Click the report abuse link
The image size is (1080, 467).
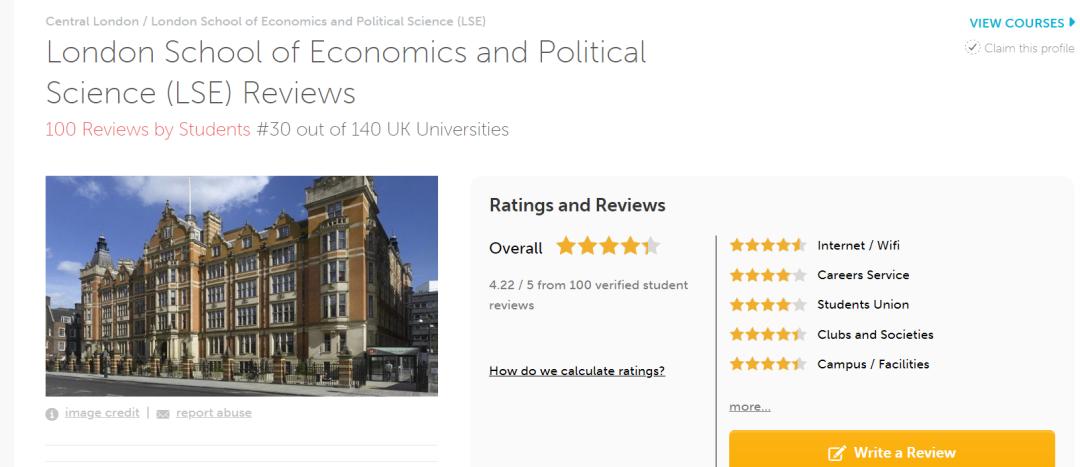(213, 413)
